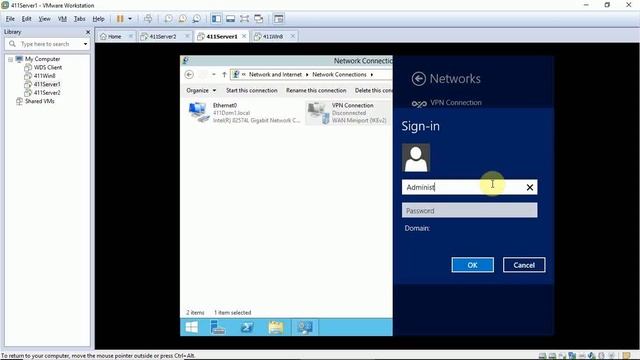
Task: Toggle the thumbnail bar icon
Action: point(231,19)
